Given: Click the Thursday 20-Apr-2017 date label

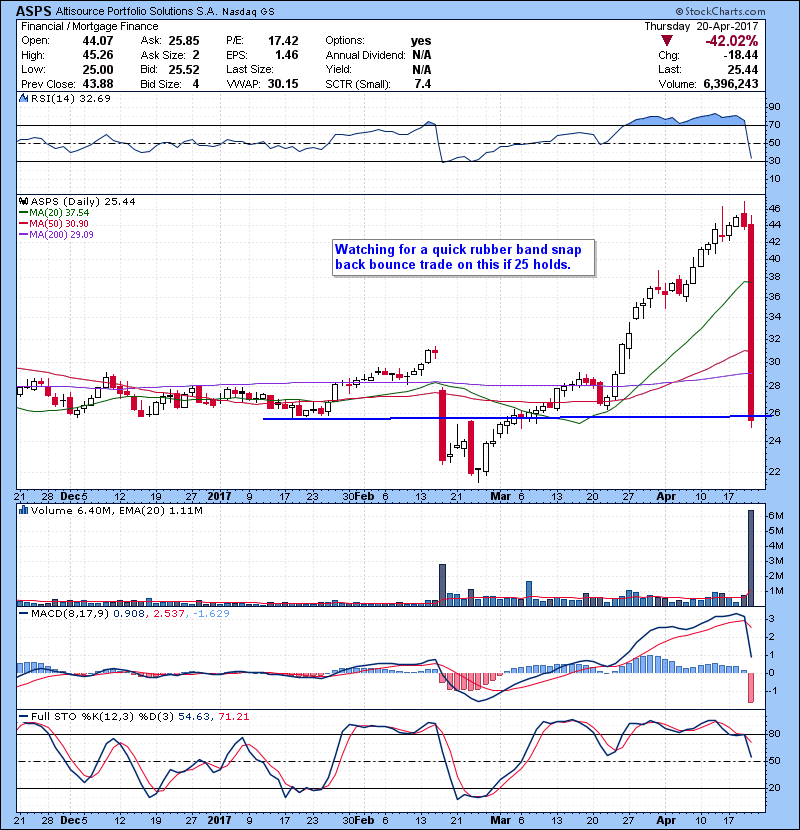Looking at the screenshot, I should coord(701,26).
